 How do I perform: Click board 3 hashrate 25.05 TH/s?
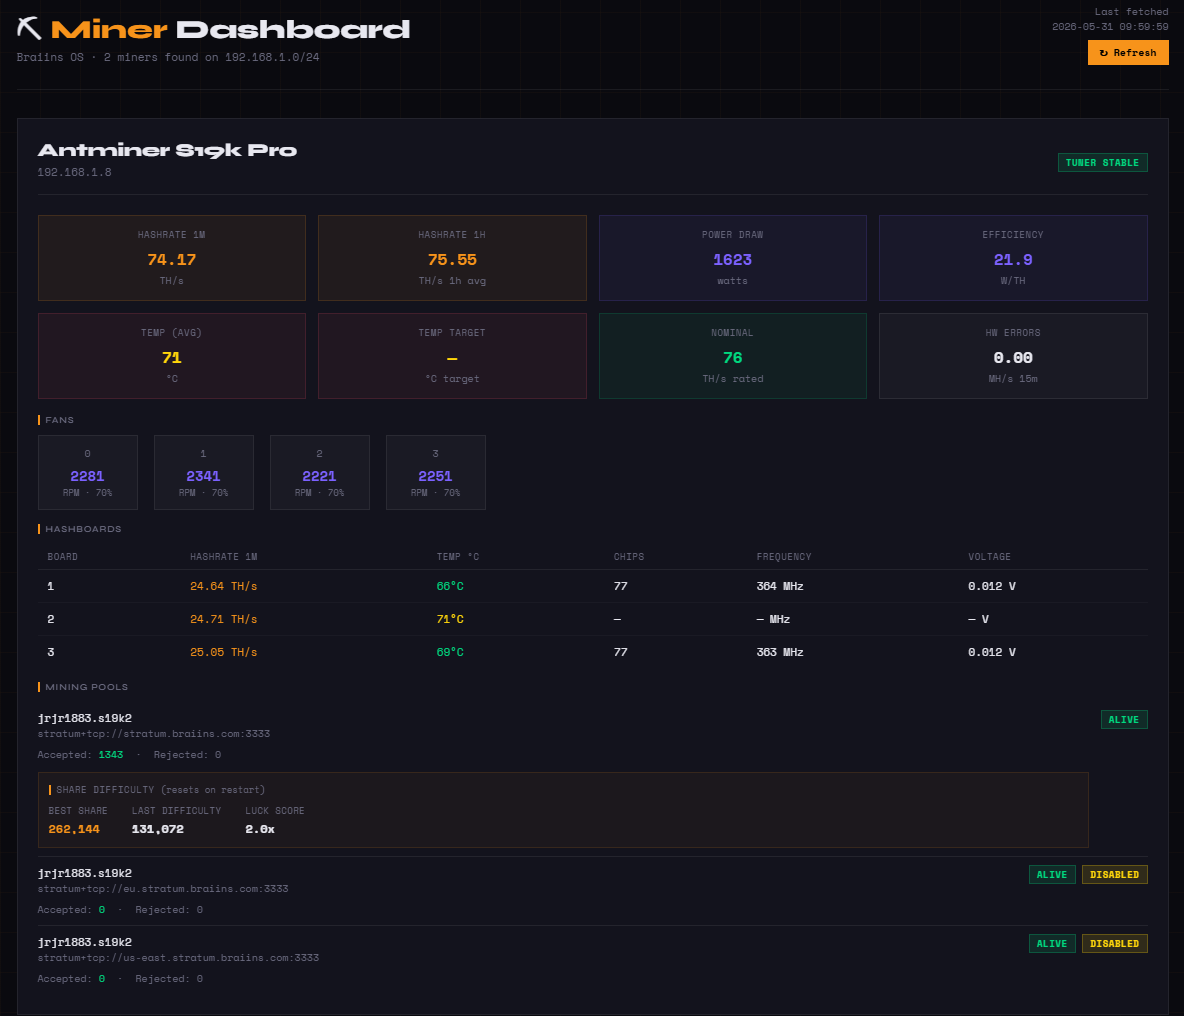(224, 653)
